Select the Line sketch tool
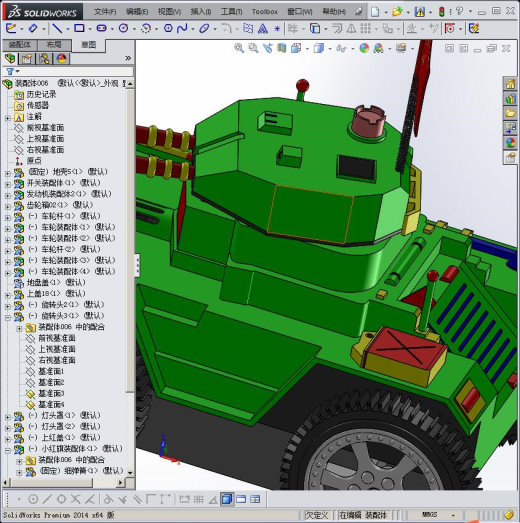 (57, 28)
